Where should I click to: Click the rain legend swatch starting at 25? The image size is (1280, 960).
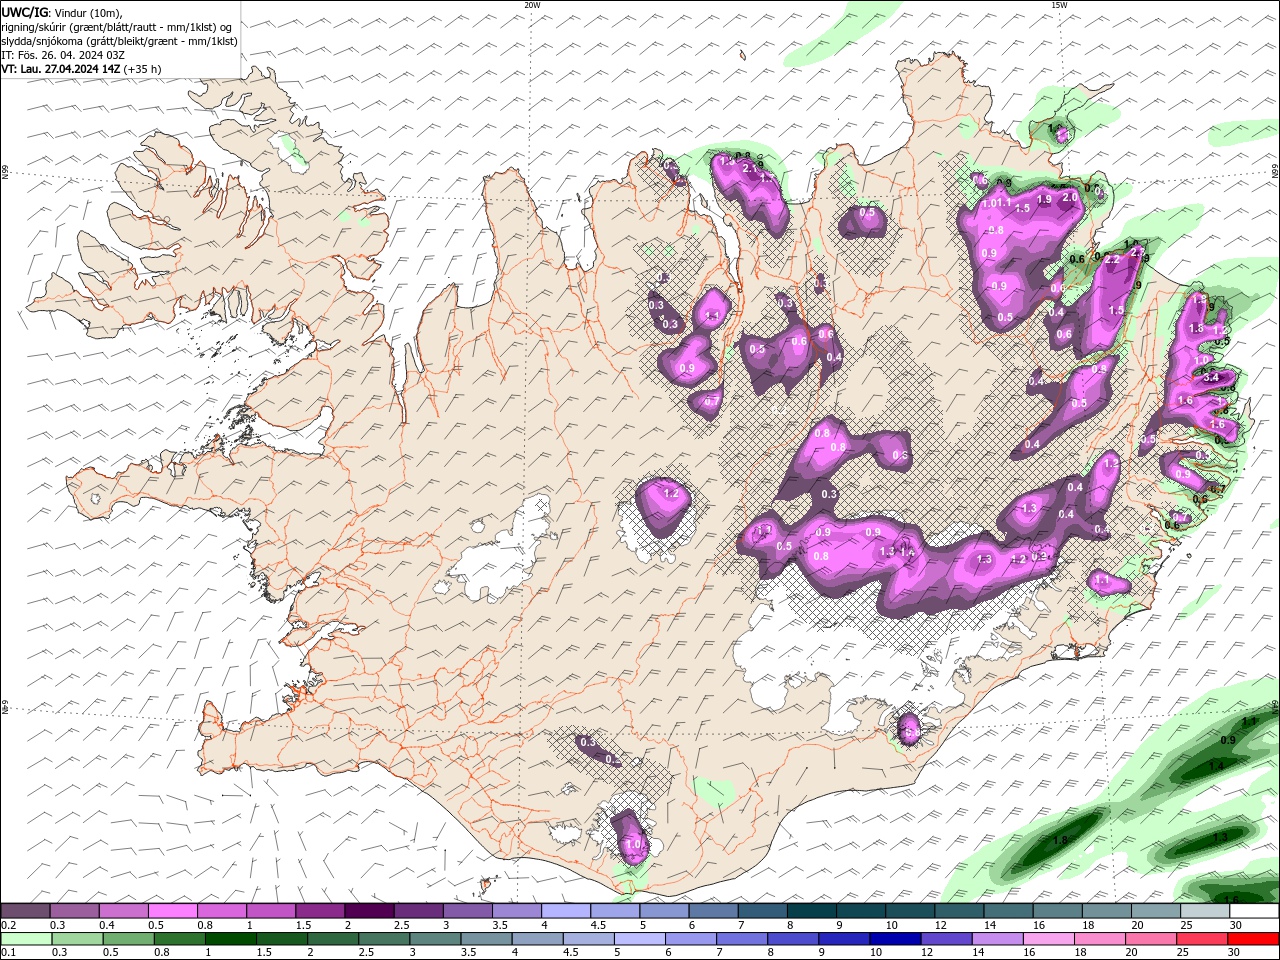pyautogui.click(x=1201, y=939)
